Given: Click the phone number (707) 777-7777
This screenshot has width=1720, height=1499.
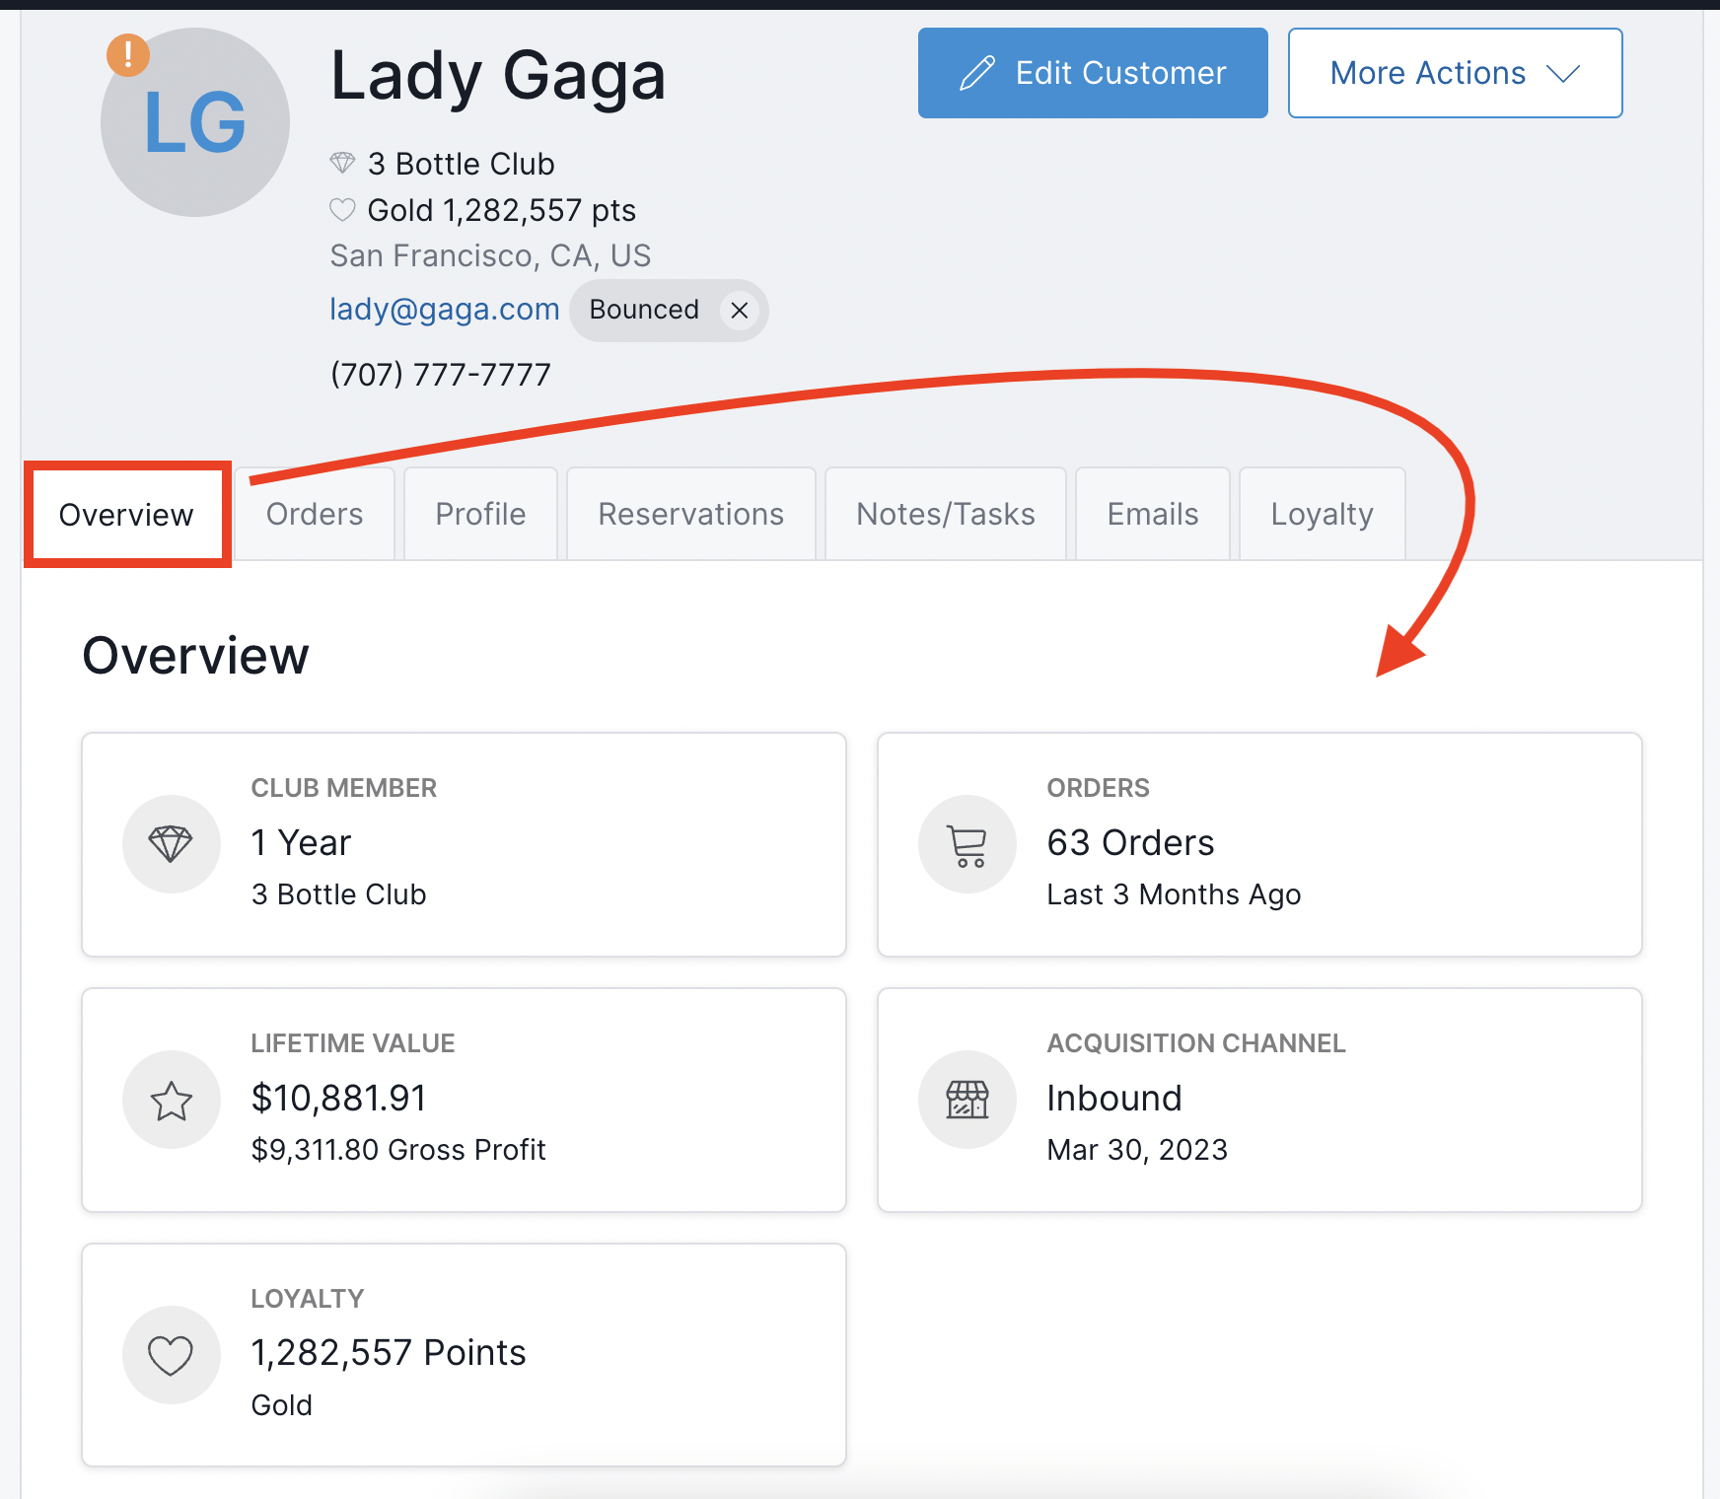Looking at the screenshot, I should point(439,374).
